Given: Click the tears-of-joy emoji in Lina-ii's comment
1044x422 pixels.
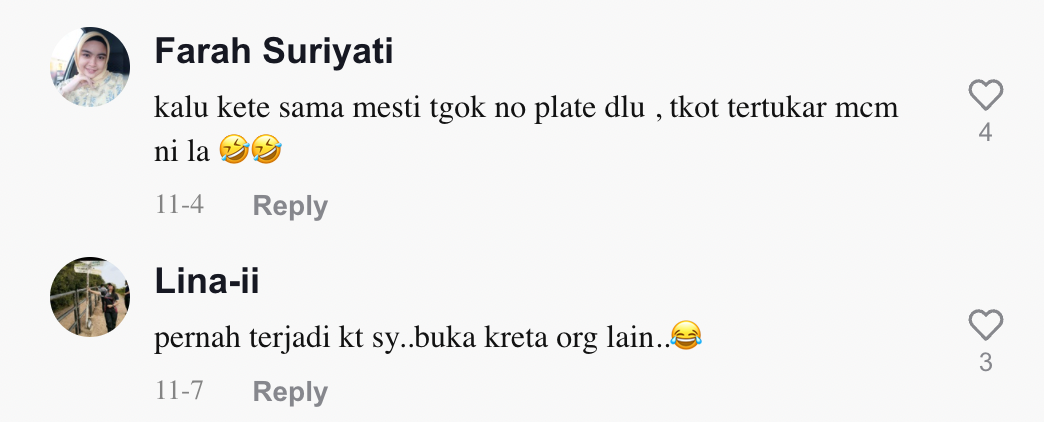Looking at the screenshot, I should 686,335.
